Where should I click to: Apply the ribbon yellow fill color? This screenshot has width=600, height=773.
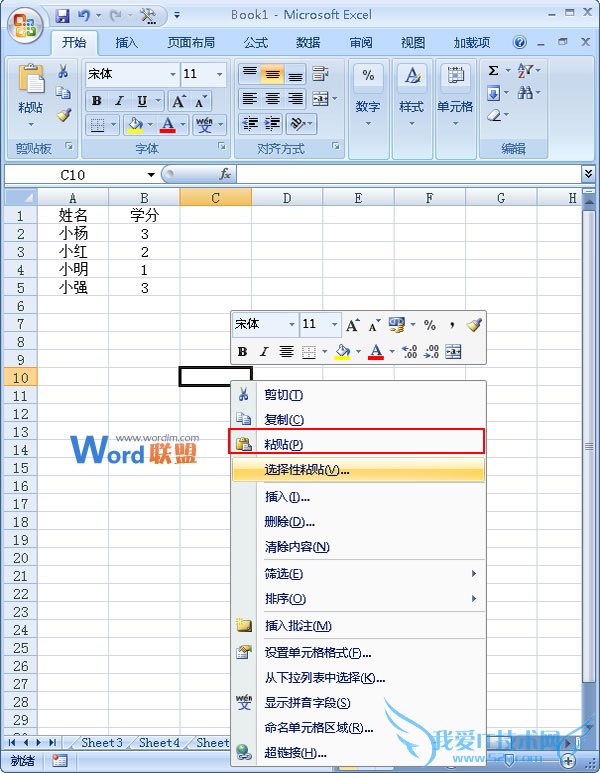coord(135,125)
